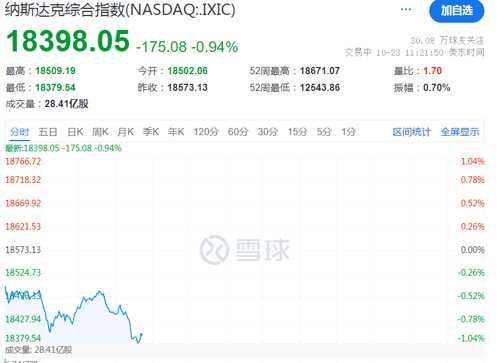Open the 5分 interval chart

[324, 132]
